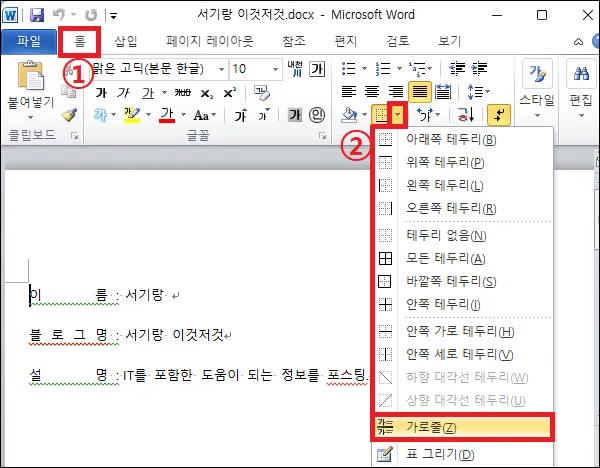The height and width of the screenshot is (468, 600).
Task: Center align the text
Action: click(372, 92)
